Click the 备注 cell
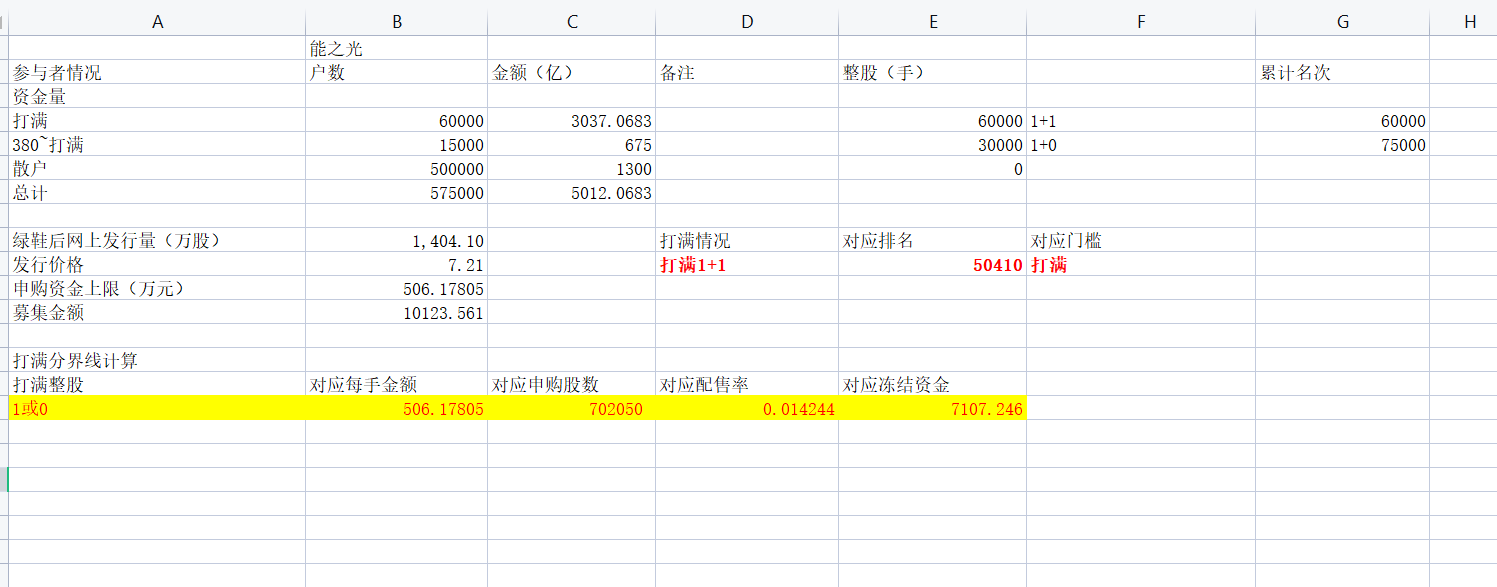 (x=747, y=72)
